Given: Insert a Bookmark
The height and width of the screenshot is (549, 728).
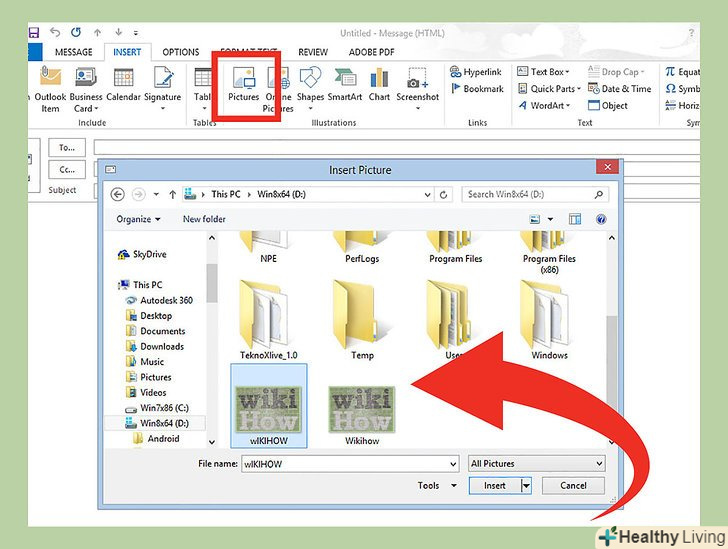Looking at the screenshot, I should [477, 89].
